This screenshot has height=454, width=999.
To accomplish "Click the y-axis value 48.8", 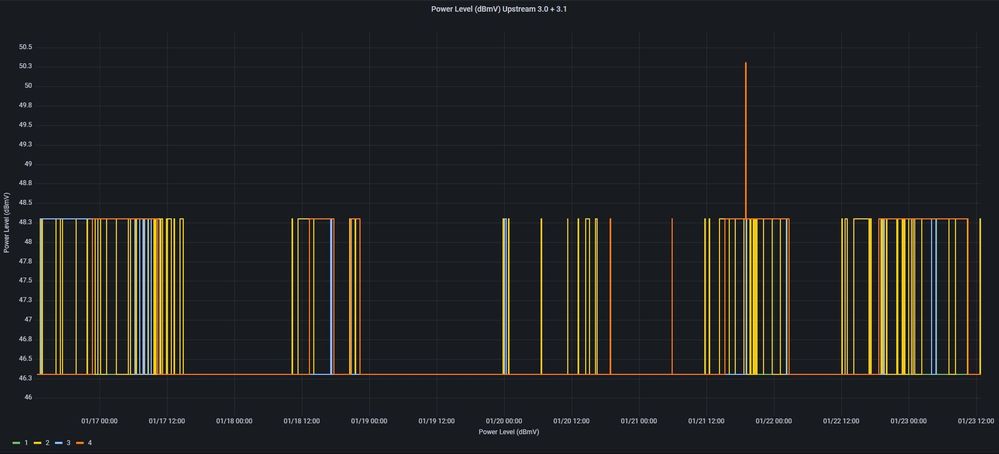I will (25, 183).
